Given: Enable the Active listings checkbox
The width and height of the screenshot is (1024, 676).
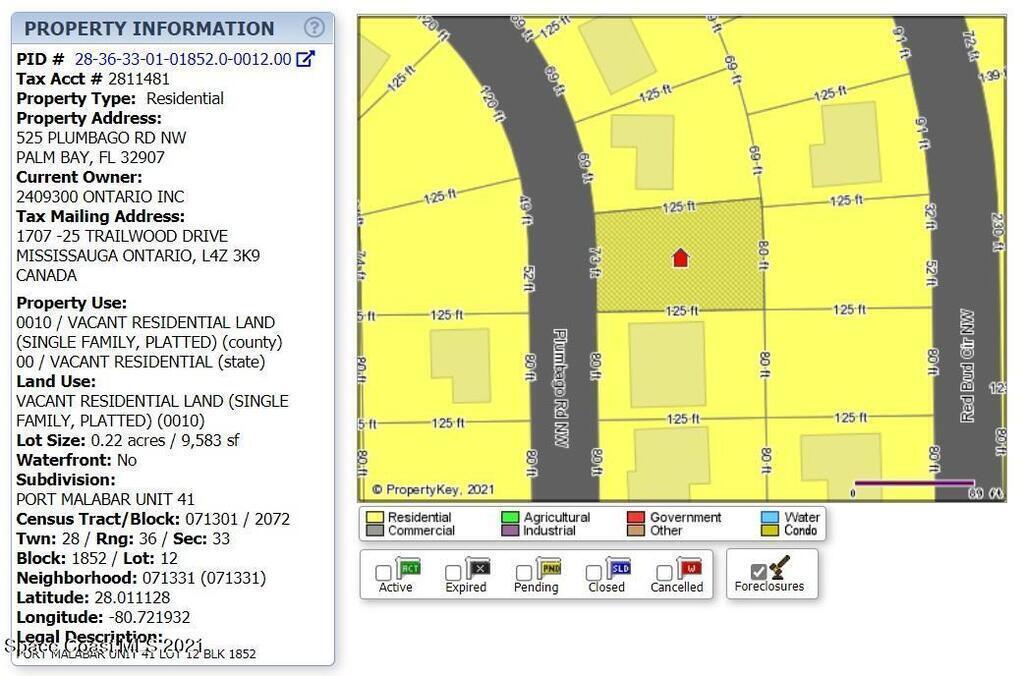Looking at the screenshot, I should click(383, 573).
